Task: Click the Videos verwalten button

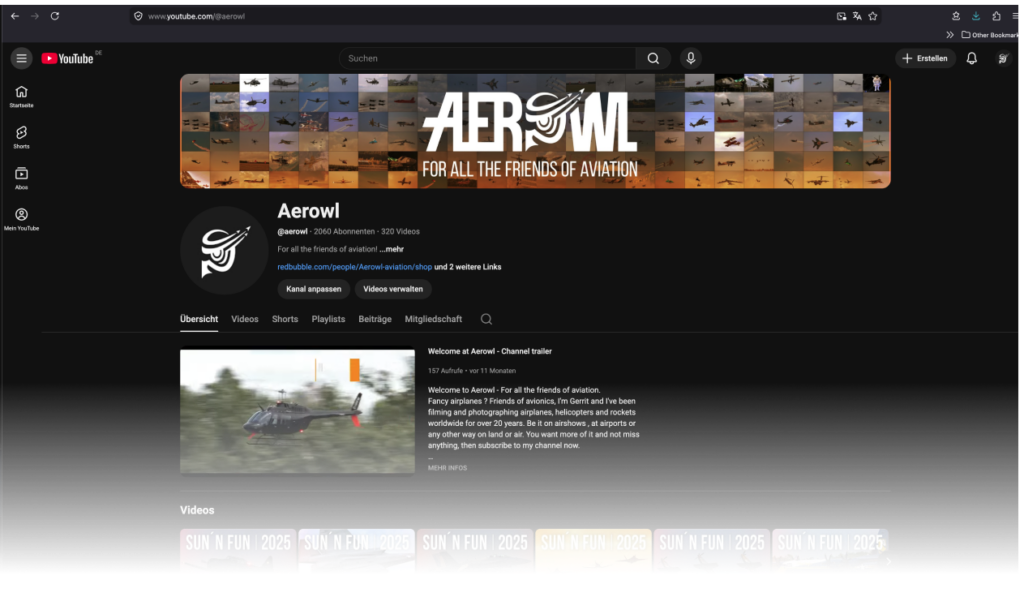Action: 393,289
